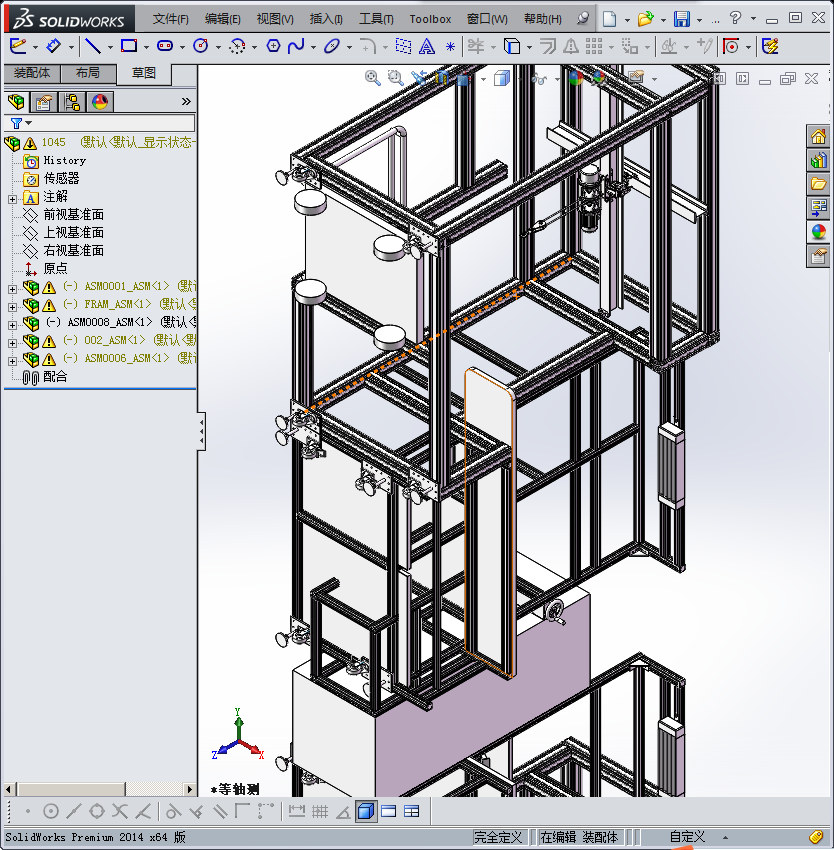Viewport: 834px width, 850px height.
Task: Select the Sketch tool icon
Action: tap(18, 46)
